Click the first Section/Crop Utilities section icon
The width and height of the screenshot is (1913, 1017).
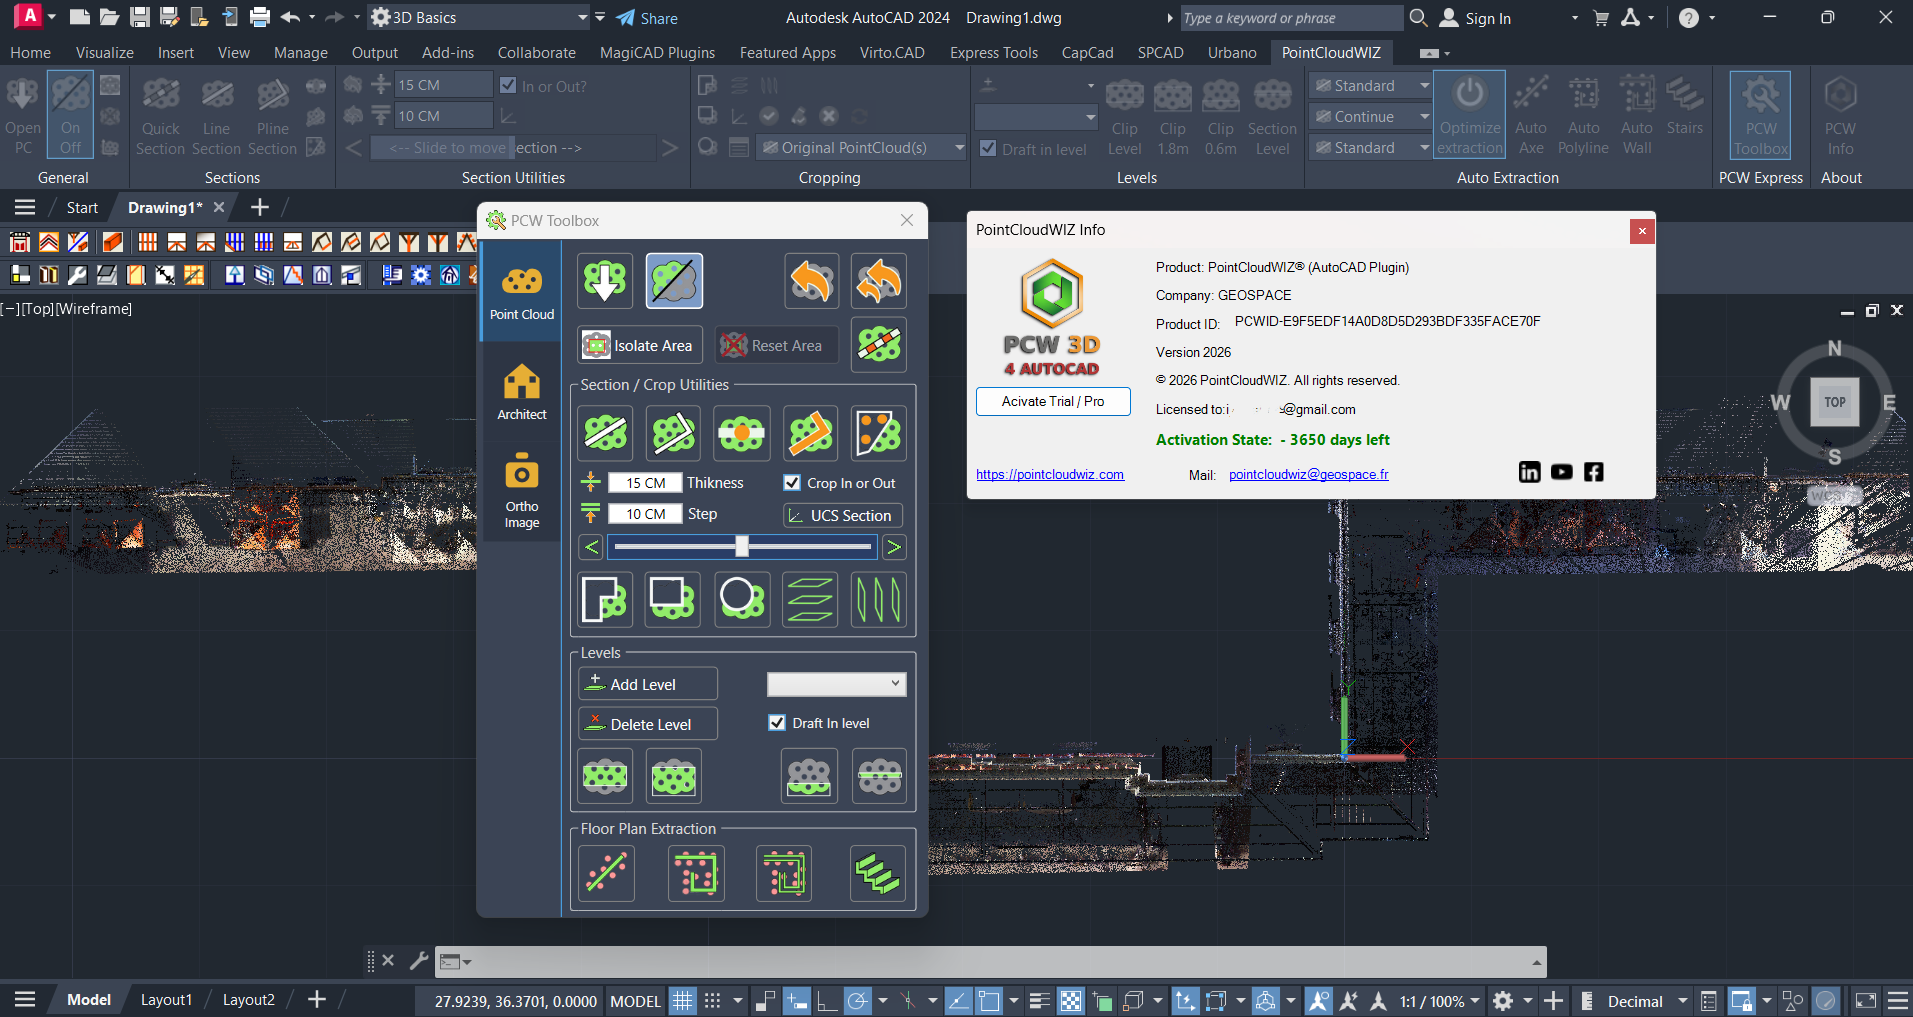pyautogui.click(x=605, y=433)
